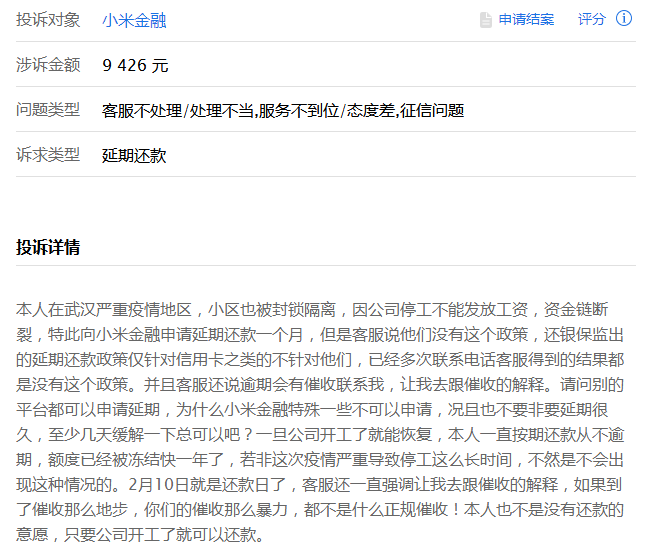This screenshot has height=551, width=653.
Task: Click the 延期还款 request type value
Action: [134, 156]
